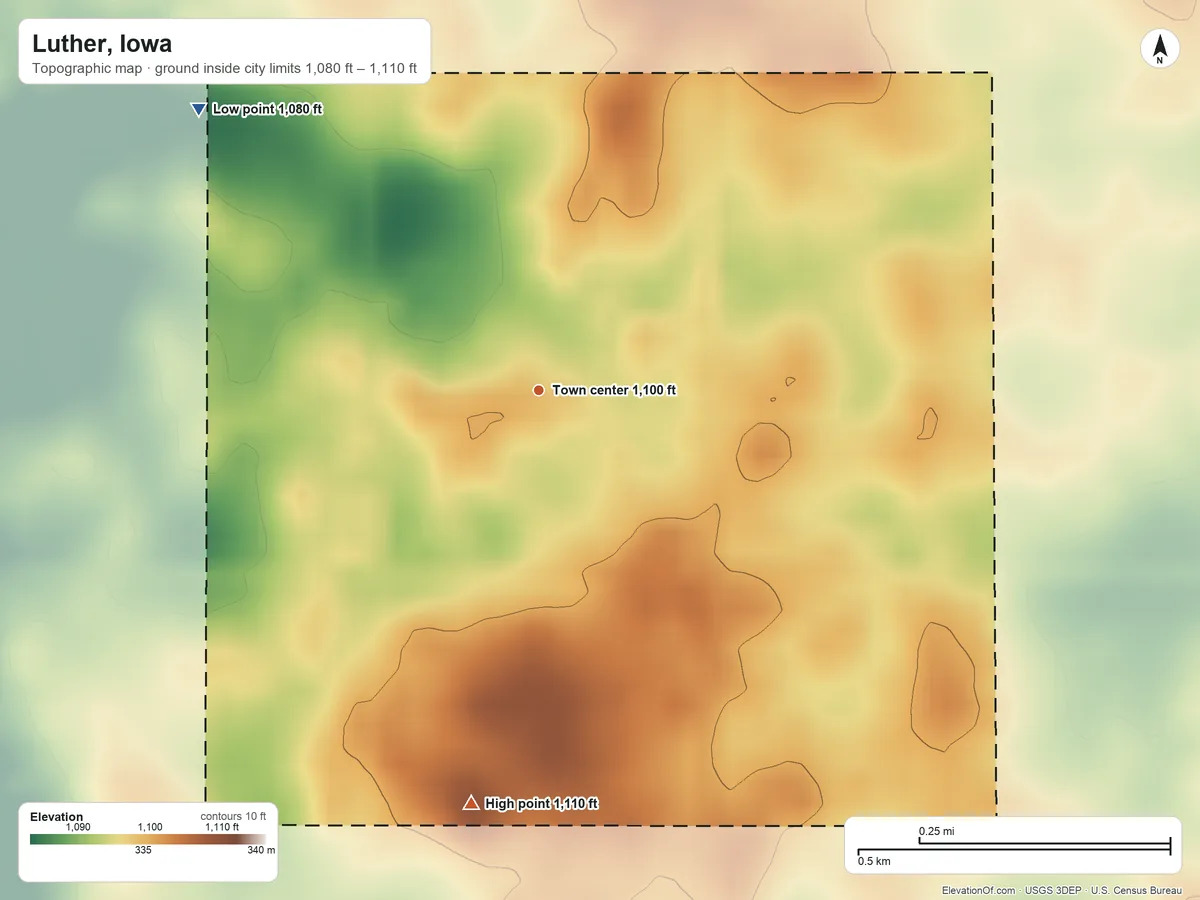Click the 'High point 1,110 ft' label

(541, 803)
